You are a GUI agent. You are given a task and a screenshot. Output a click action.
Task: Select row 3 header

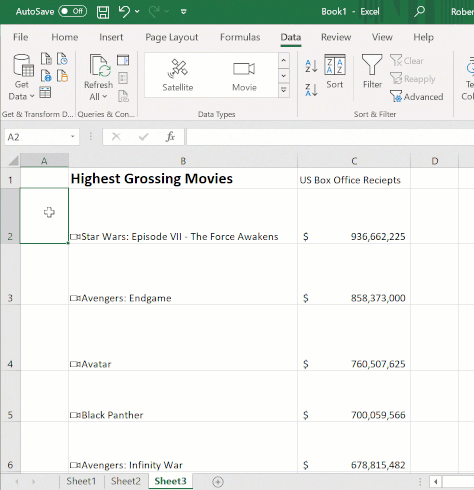[x=10, y=274]
